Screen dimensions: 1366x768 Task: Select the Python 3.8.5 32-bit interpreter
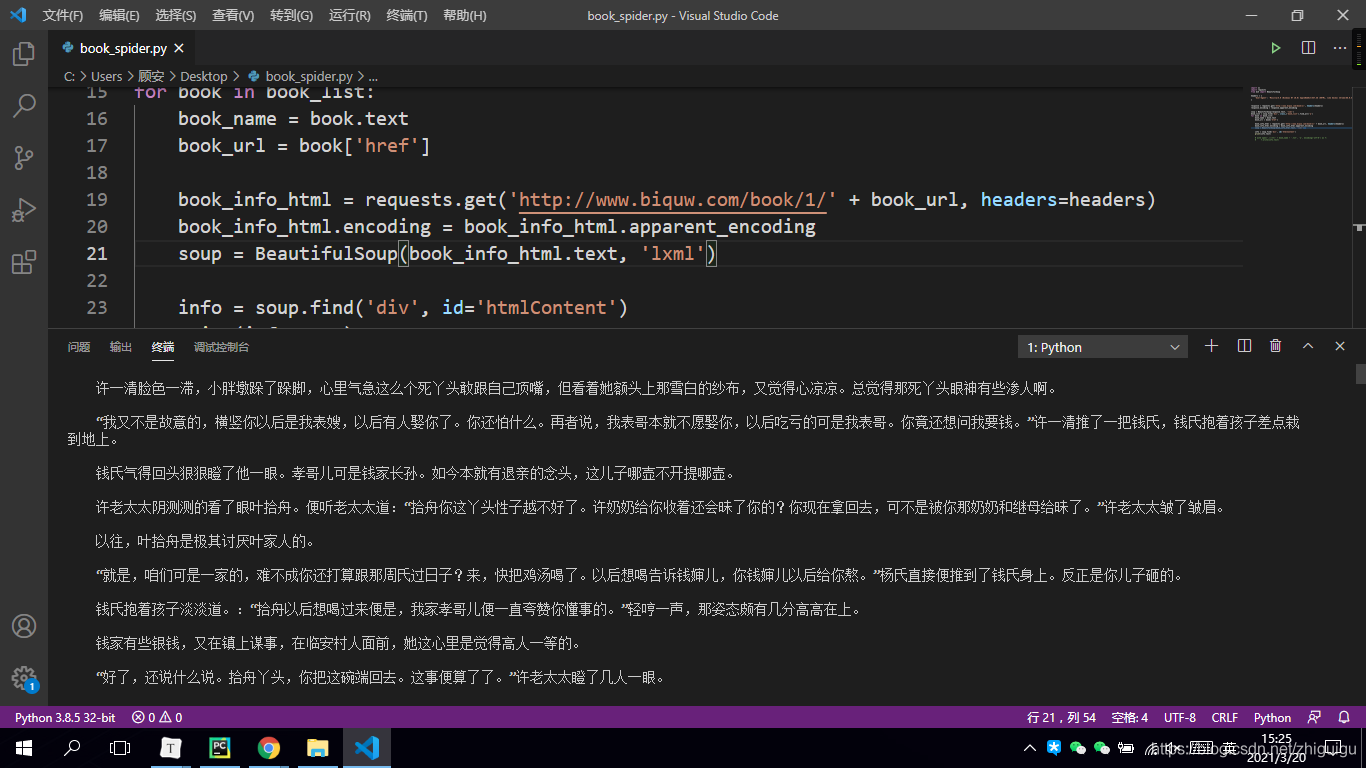pyautogui.click(x=65, y=717)
